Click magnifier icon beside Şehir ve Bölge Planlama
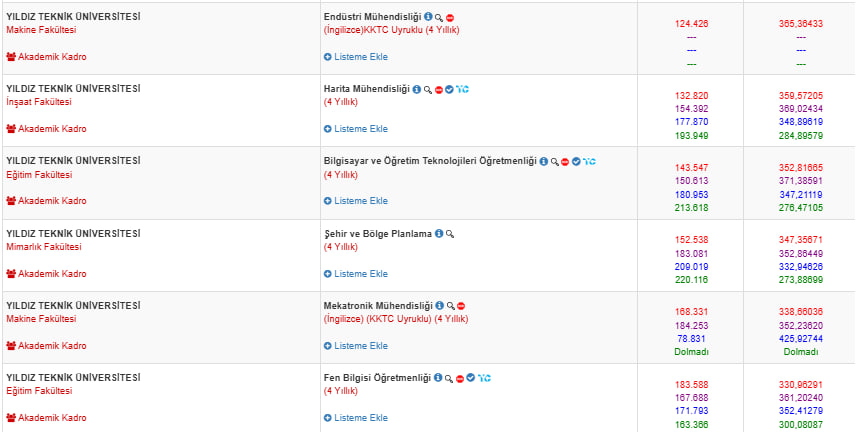Viewport: 860px width, 432px height. pyautogui.click(x=450, y=233)
